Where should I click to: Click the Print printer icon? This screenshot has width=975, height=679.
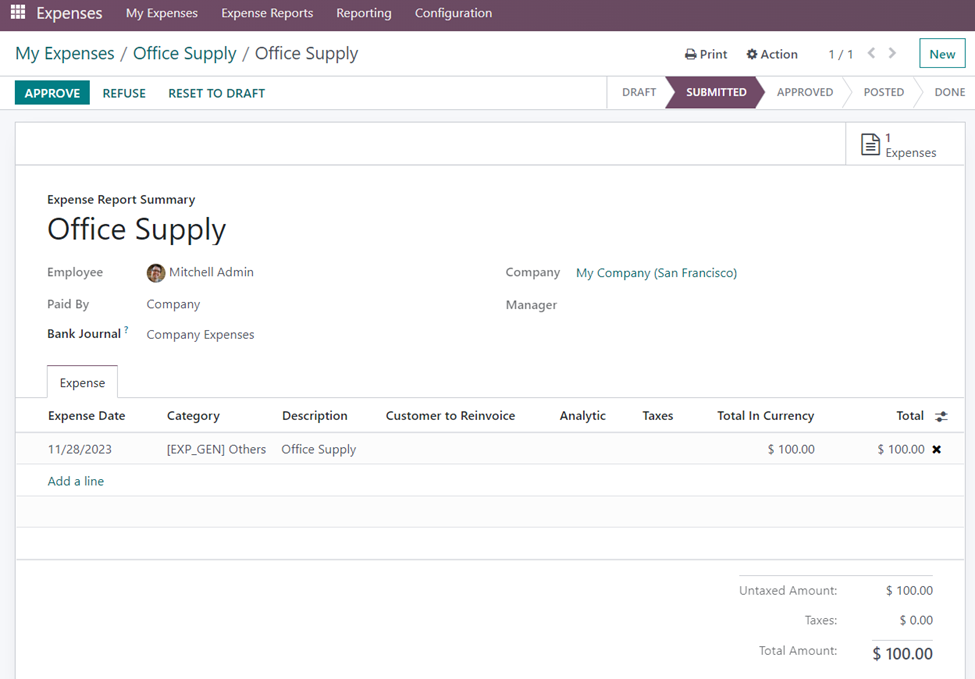click(x=690, y=54)
